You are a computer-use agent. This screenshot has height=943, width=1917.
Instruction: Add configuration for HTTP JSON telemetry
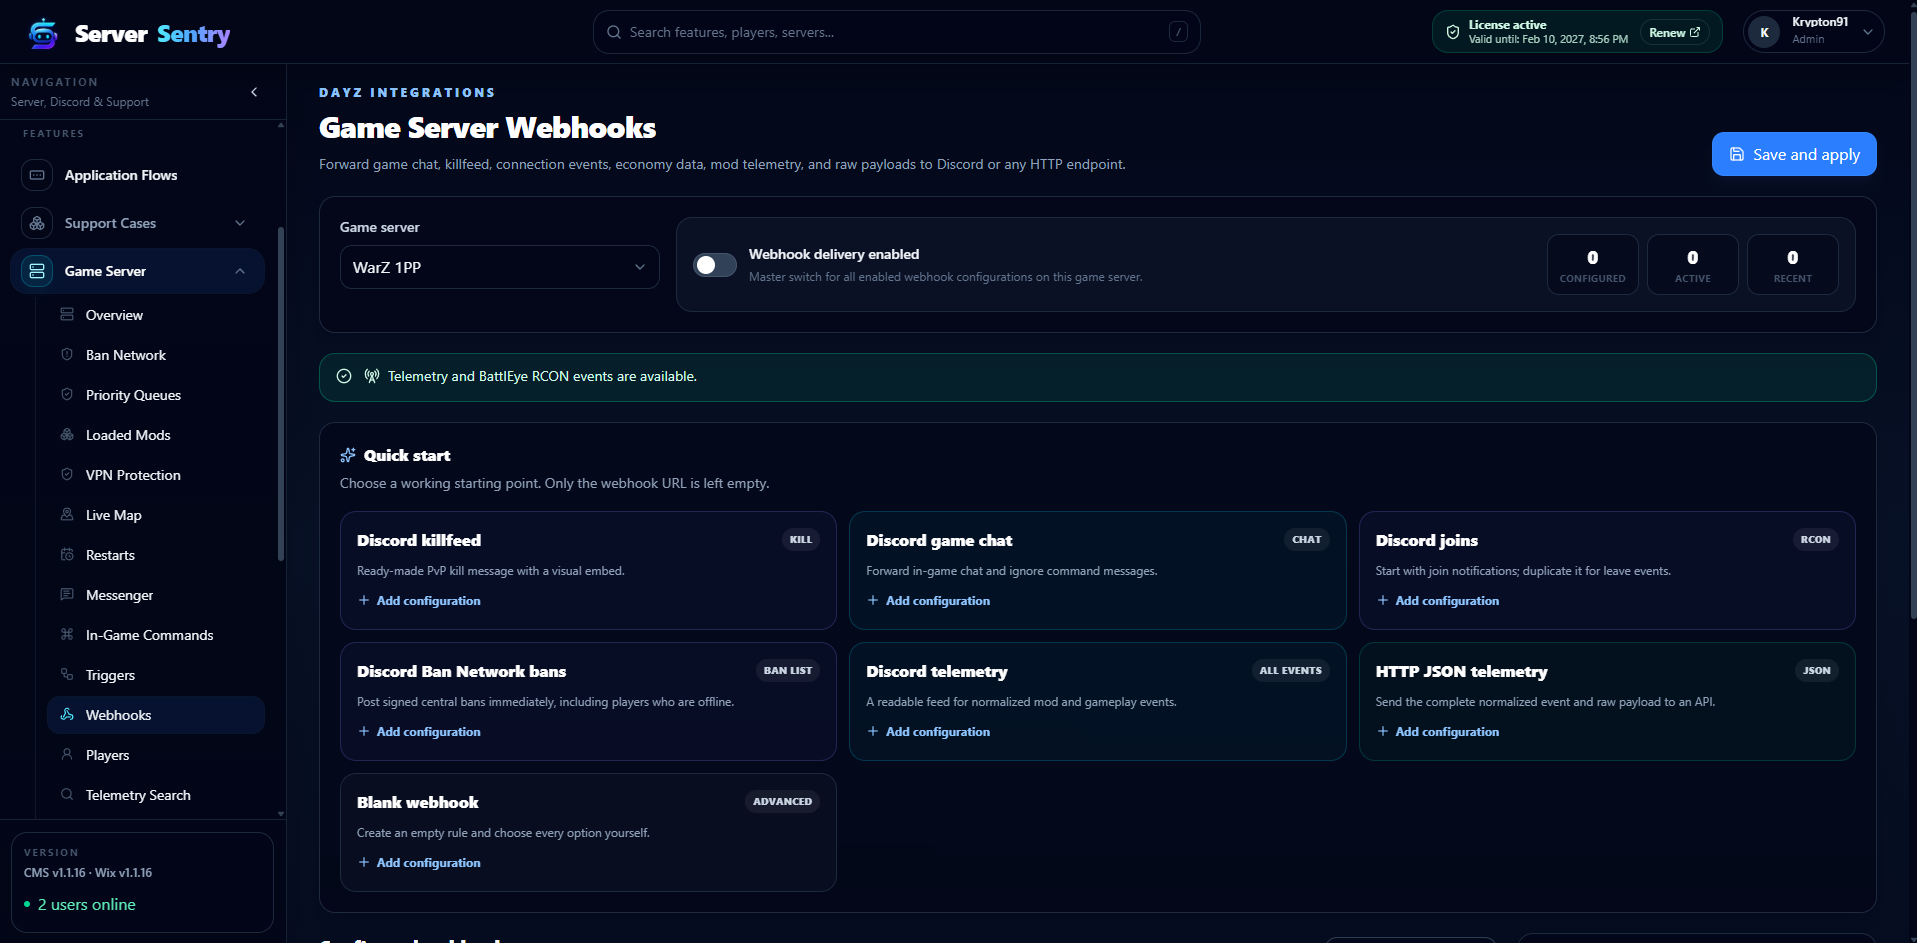[x=1438, y=732]
